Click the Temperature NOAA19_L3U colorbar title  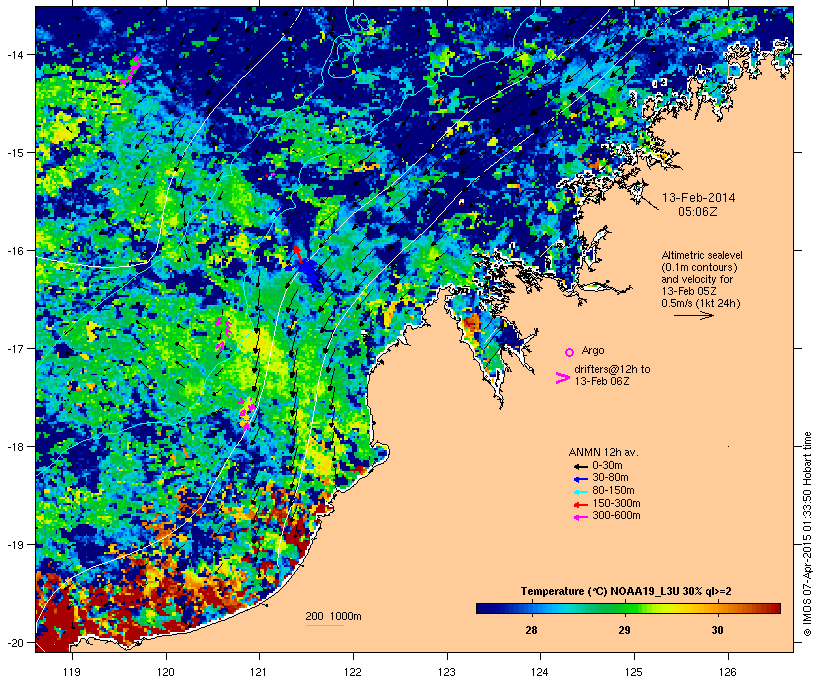click(626, 592)
